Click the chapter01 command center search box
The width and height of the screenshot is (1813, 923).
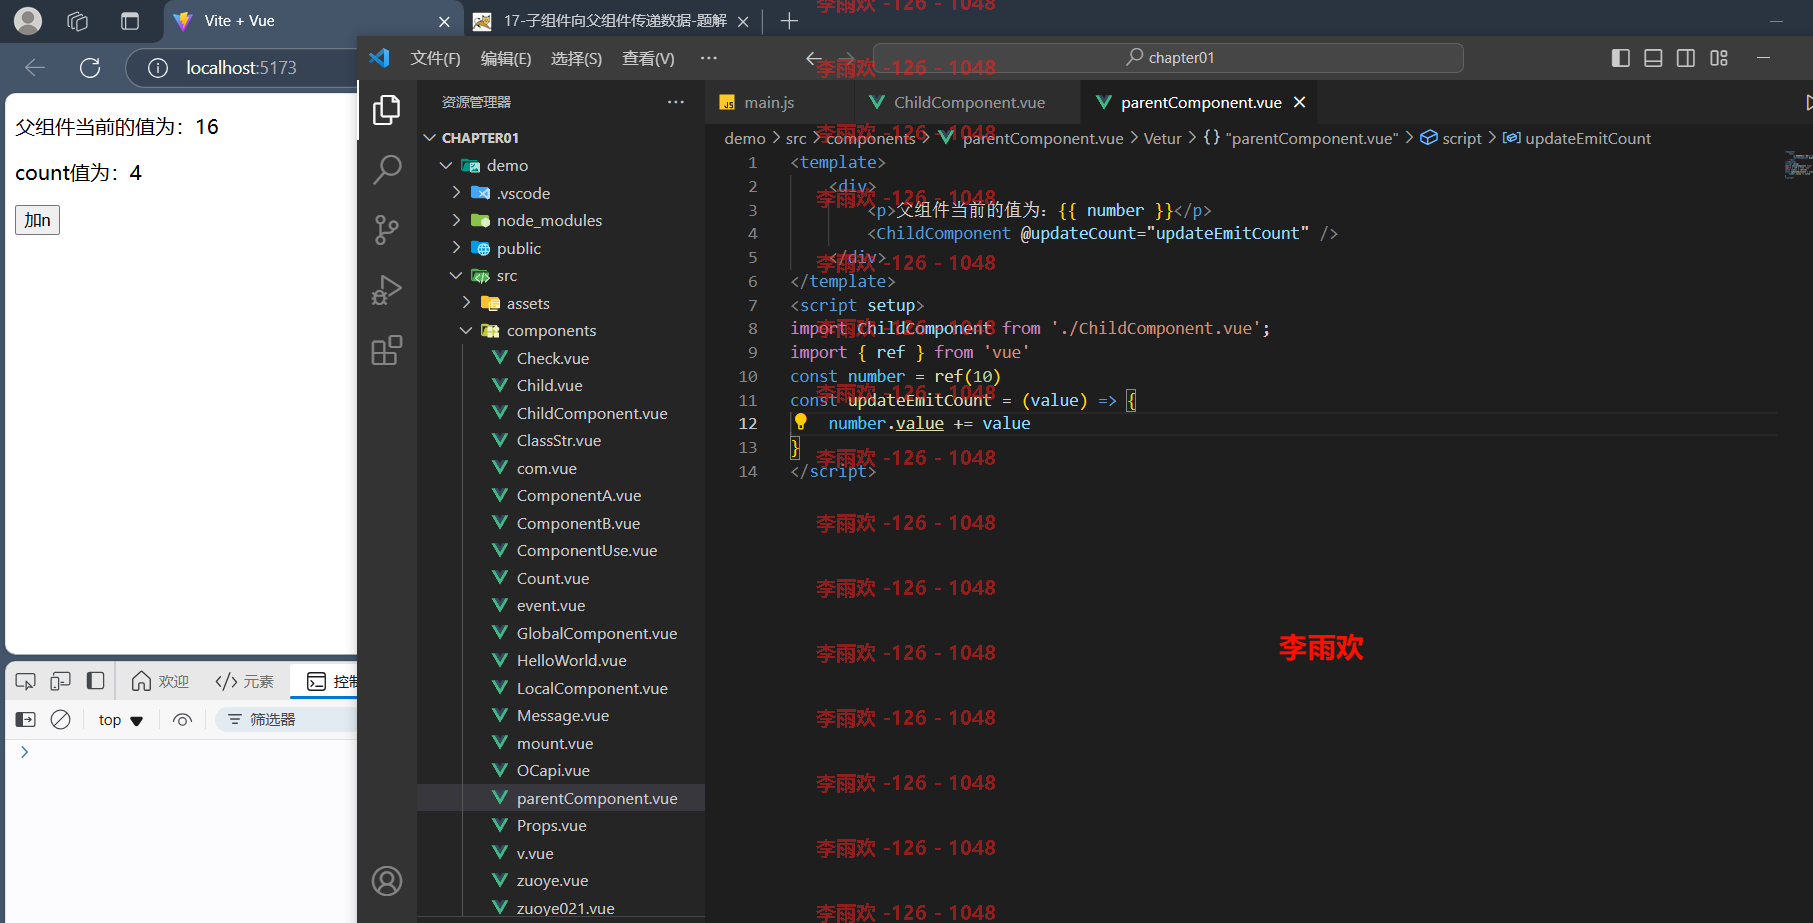[x=1168, y=58]
